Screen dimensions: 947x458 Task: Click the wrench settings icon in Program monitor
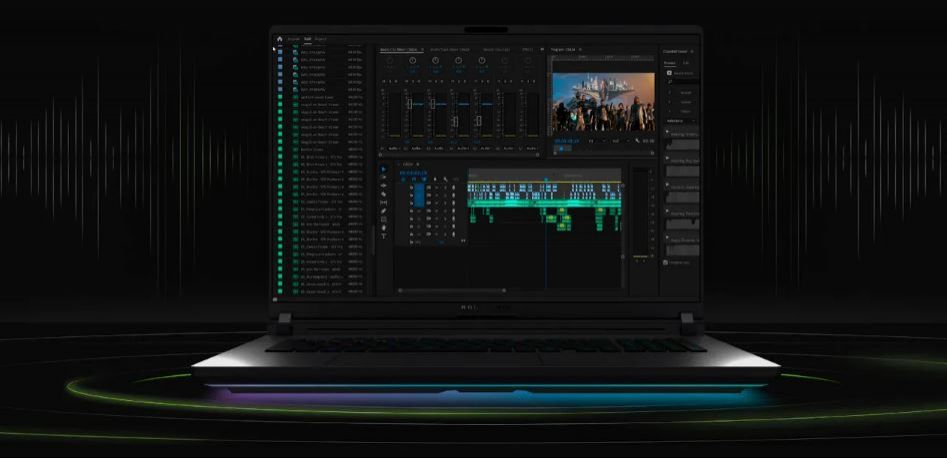[x=637, y=141]
